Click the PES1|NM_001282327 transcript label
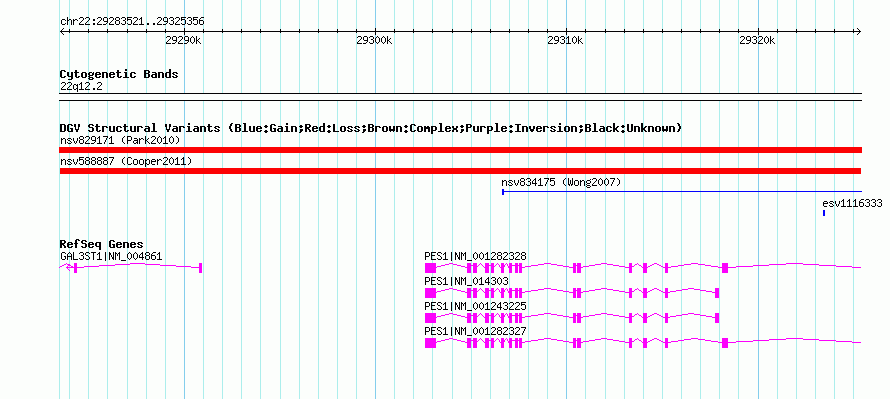The width and height of the screenshot is (890, 399). tap(475, 331)
